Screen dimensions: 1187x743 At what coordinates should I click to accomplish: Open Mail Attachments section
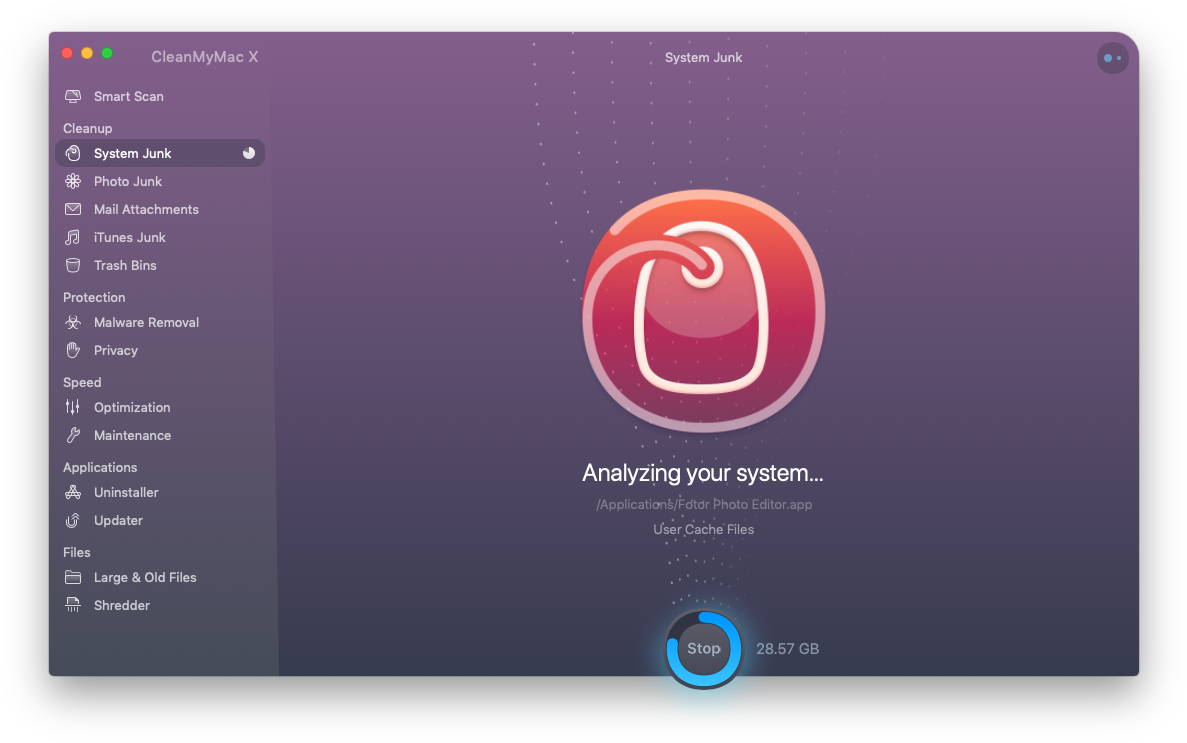(160, 209)
